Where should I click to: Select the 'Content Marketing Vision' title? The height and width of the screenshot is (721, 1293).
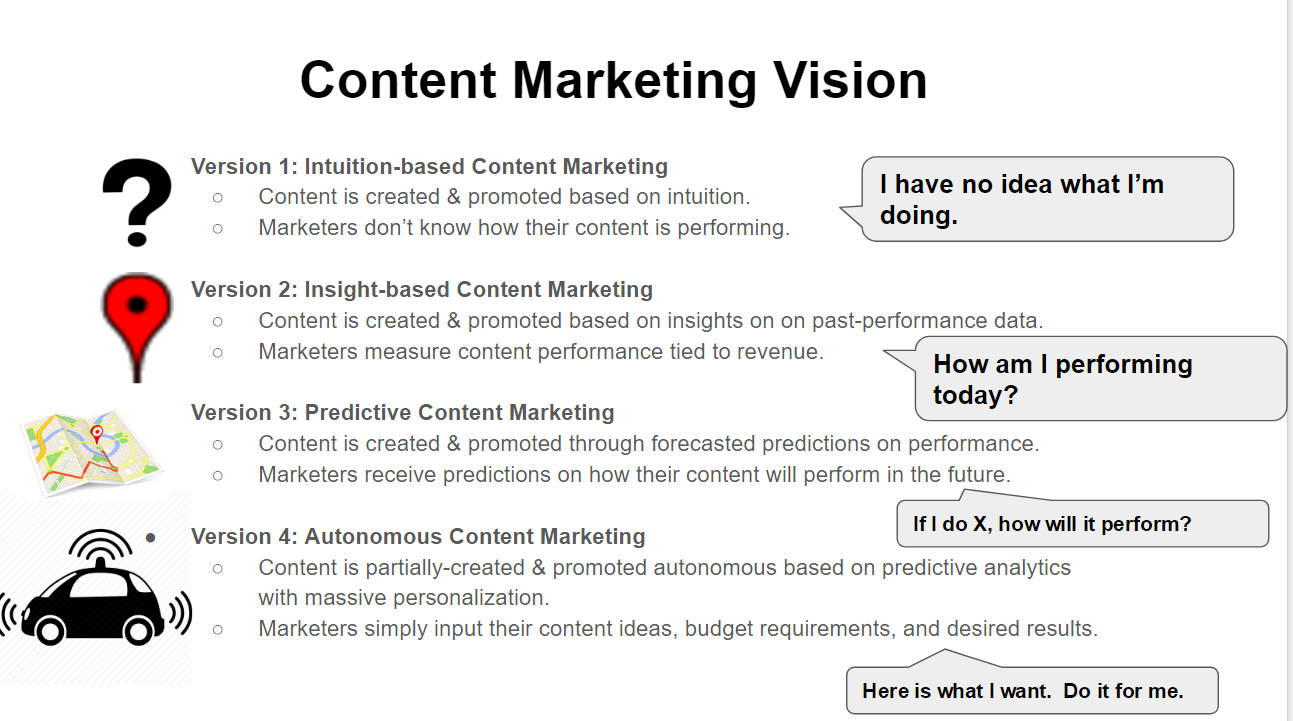coord(613,79)
